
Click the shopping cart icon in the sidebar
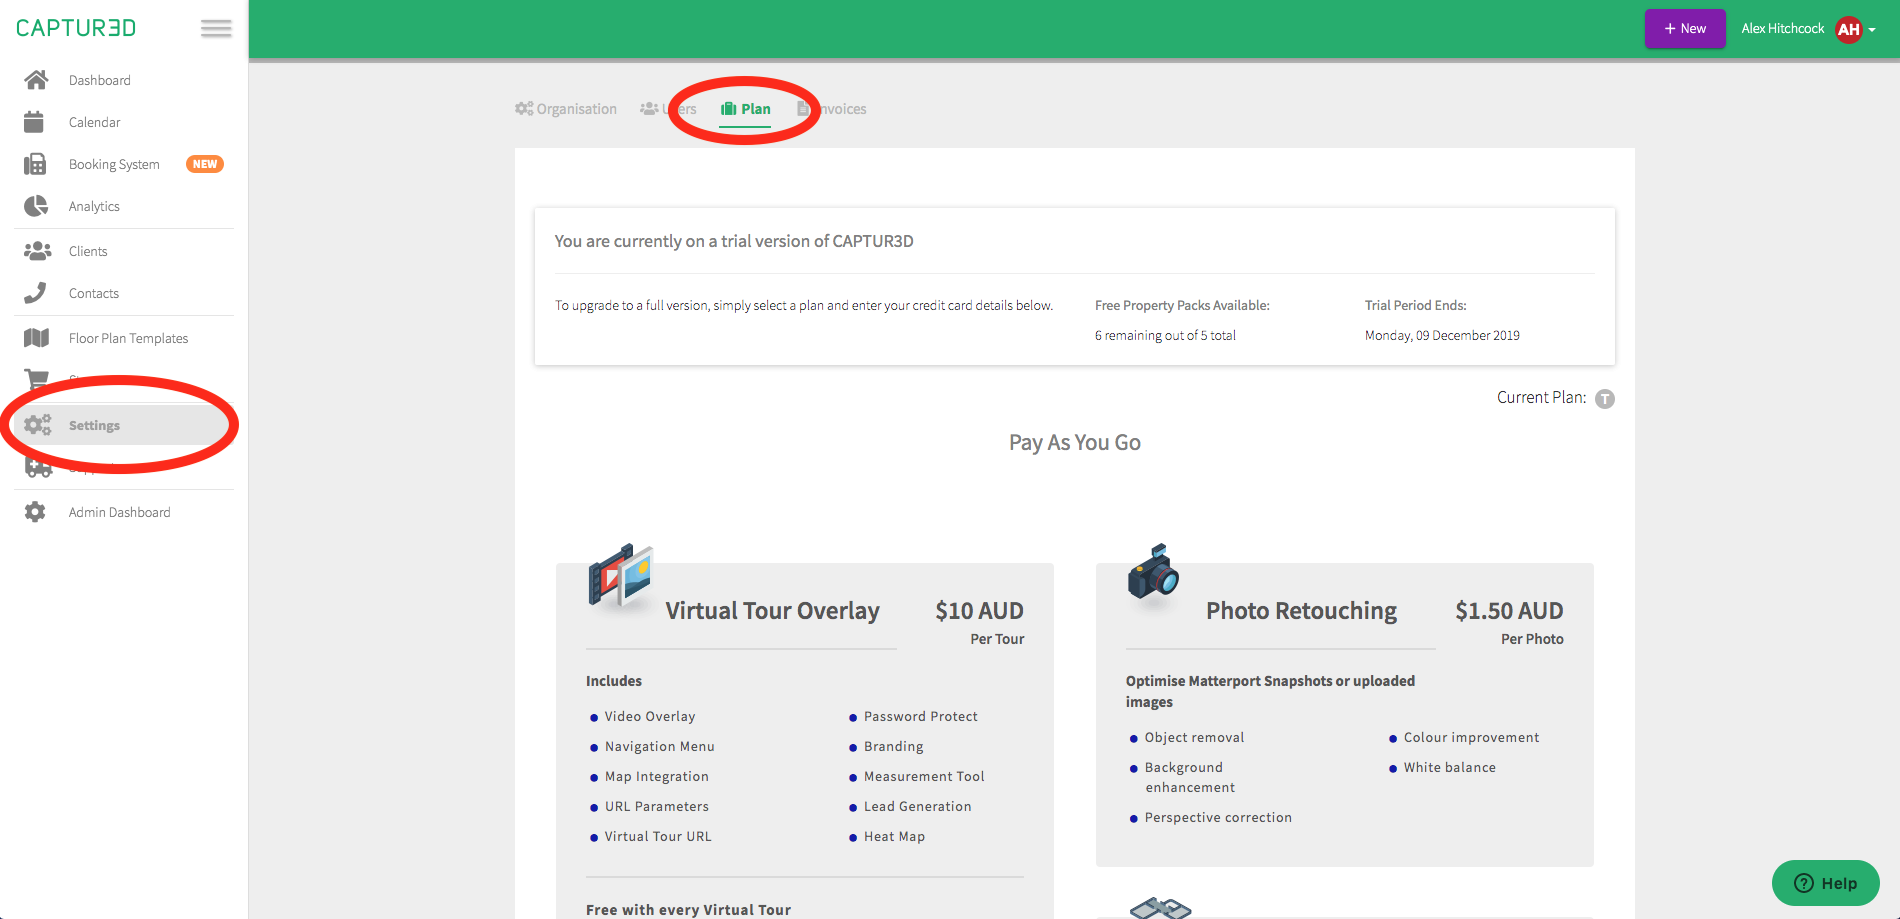click(36, 380)
